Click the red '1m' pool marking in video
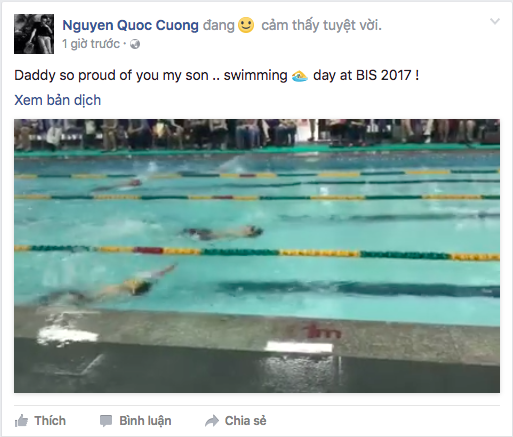The width and height of the screenshot is (513, 437). coord(321,332)
